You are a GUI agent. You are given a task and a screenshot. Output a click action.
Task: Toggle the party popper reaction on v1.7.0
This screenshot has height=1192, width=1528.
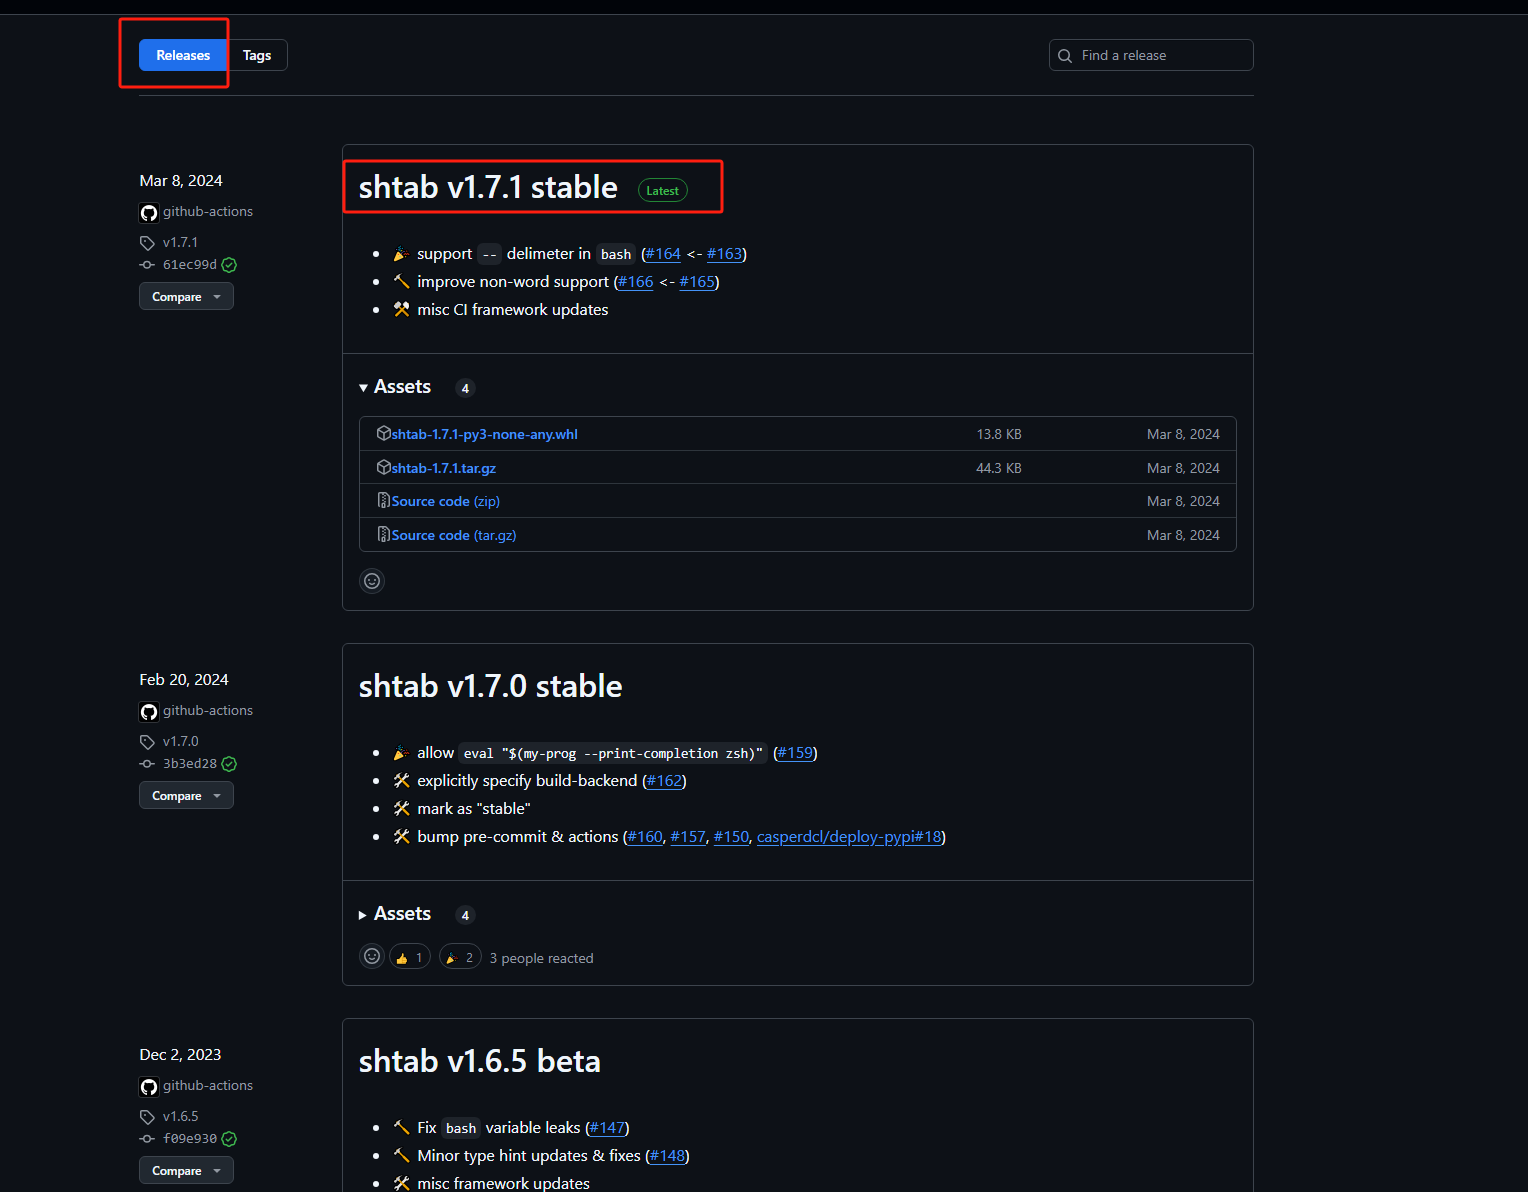coord(460,957)
